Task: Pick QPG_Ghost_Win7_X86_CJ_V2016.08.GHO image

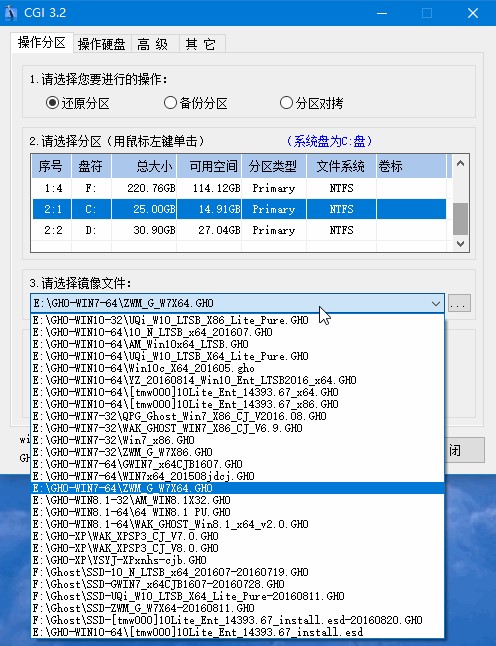Action: click(238, 416)
